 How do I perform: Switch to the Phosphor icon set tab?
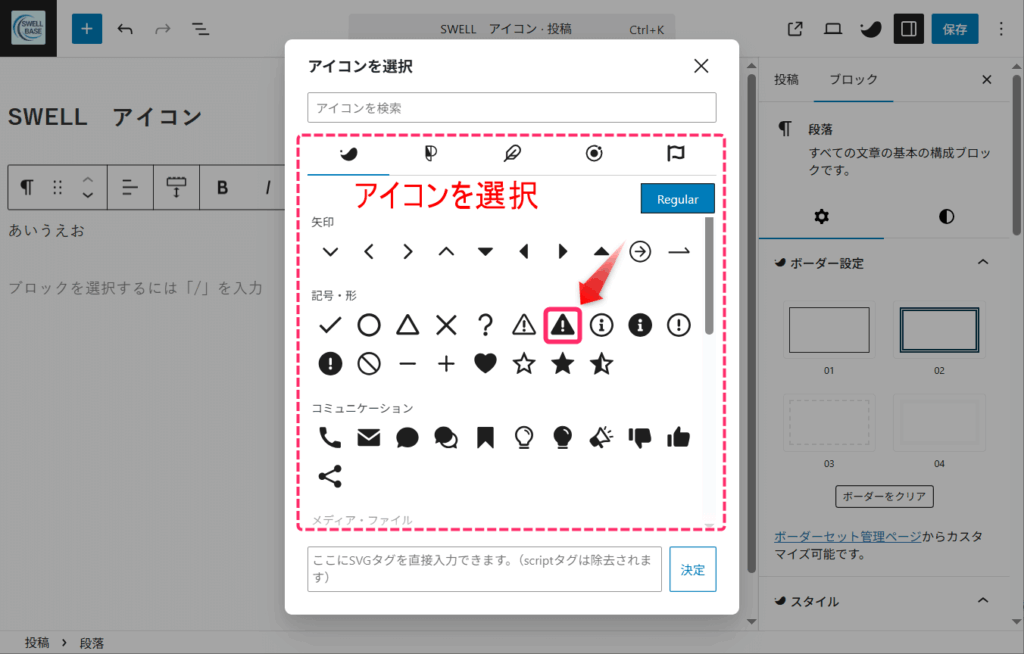[x=430, y=154]
